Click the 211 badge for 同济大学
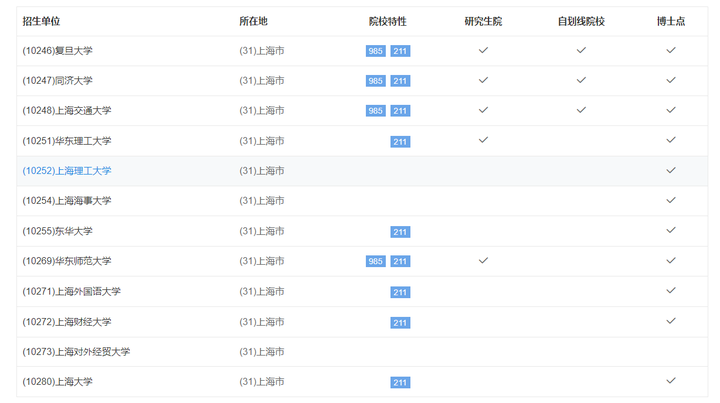The width and height of the screenshot is (720, 403). point(400,81)
